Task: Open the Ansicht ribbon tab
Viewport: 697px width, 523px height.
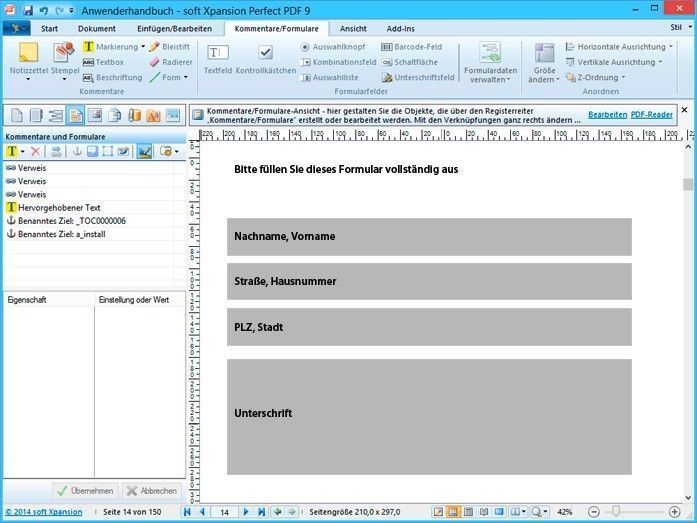Action: [x=353, y=28]
